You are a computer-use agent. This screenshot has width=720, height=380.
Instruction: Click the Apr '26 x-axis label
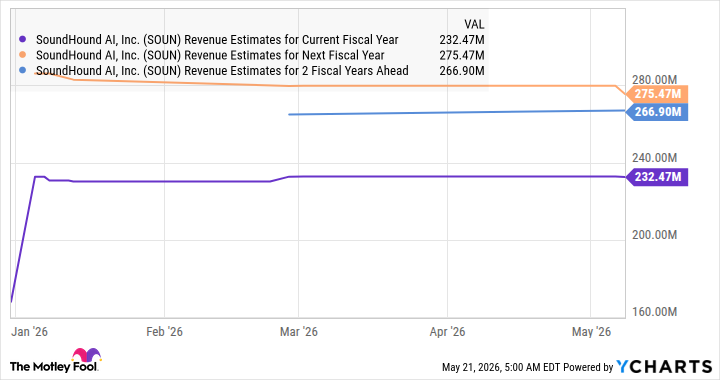pos(447,332)
